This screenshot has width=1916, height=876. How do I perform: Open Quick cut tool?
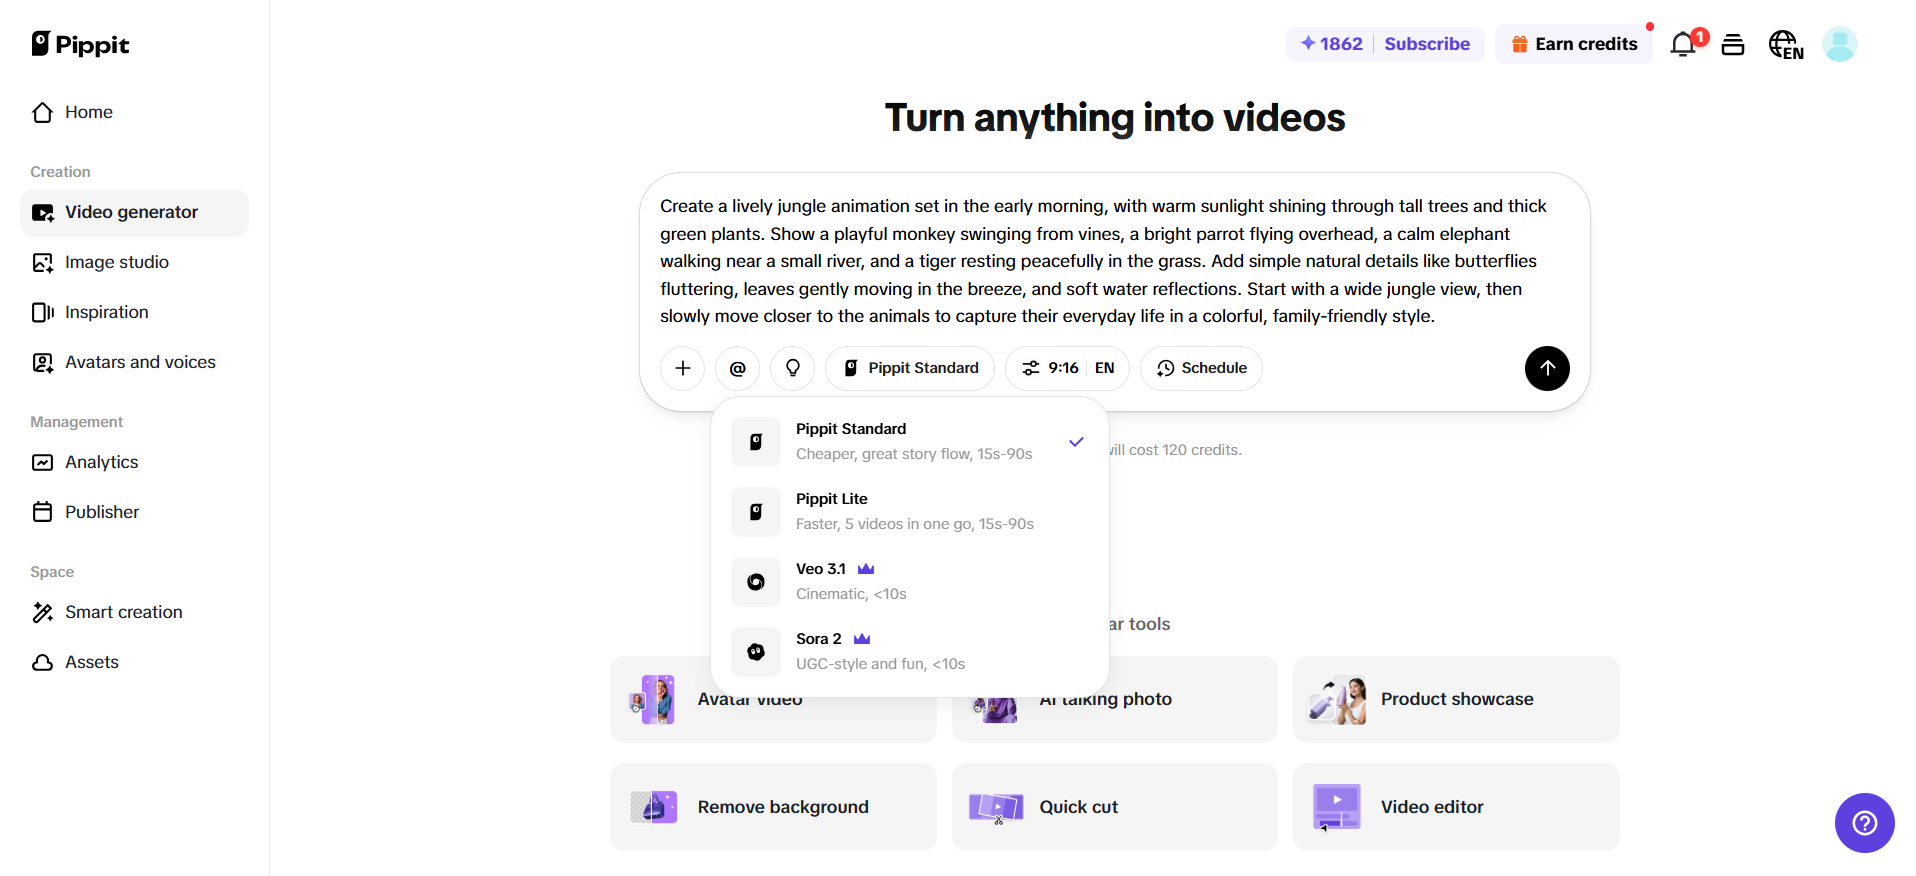click(1114, 807)
